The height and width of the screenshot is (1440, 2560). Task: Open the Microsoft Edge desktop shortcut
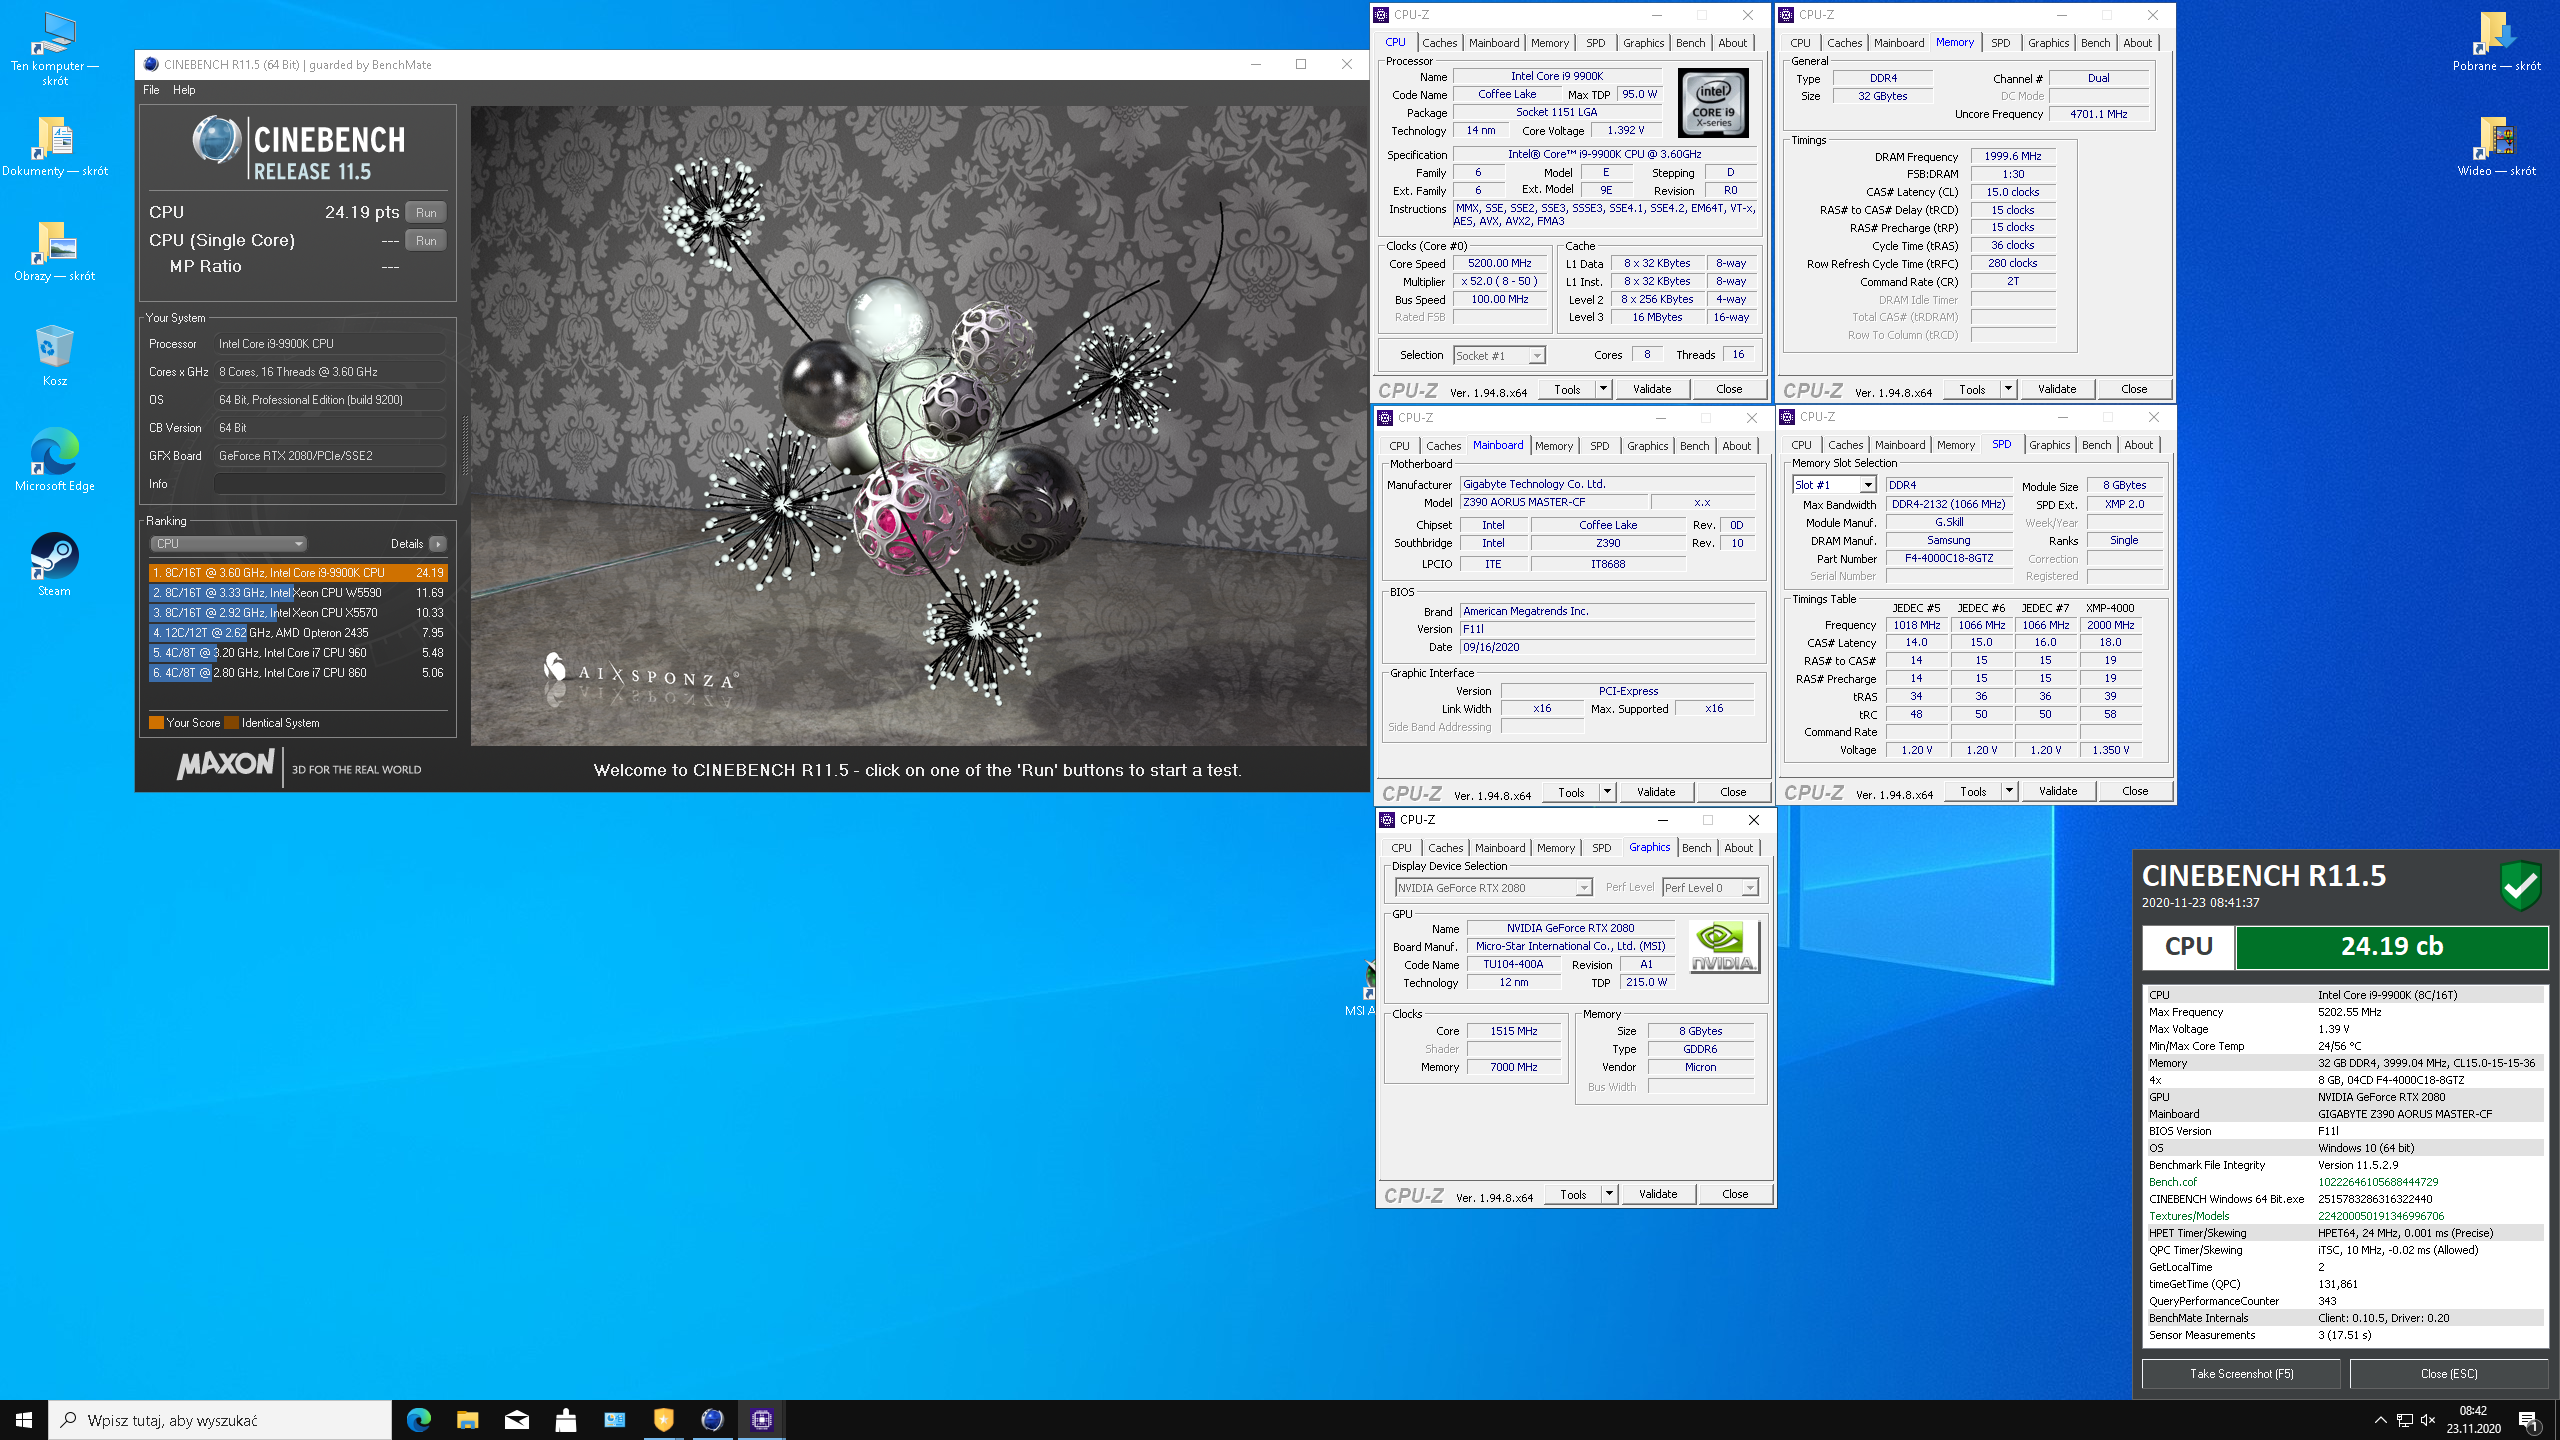pos(54,459)
